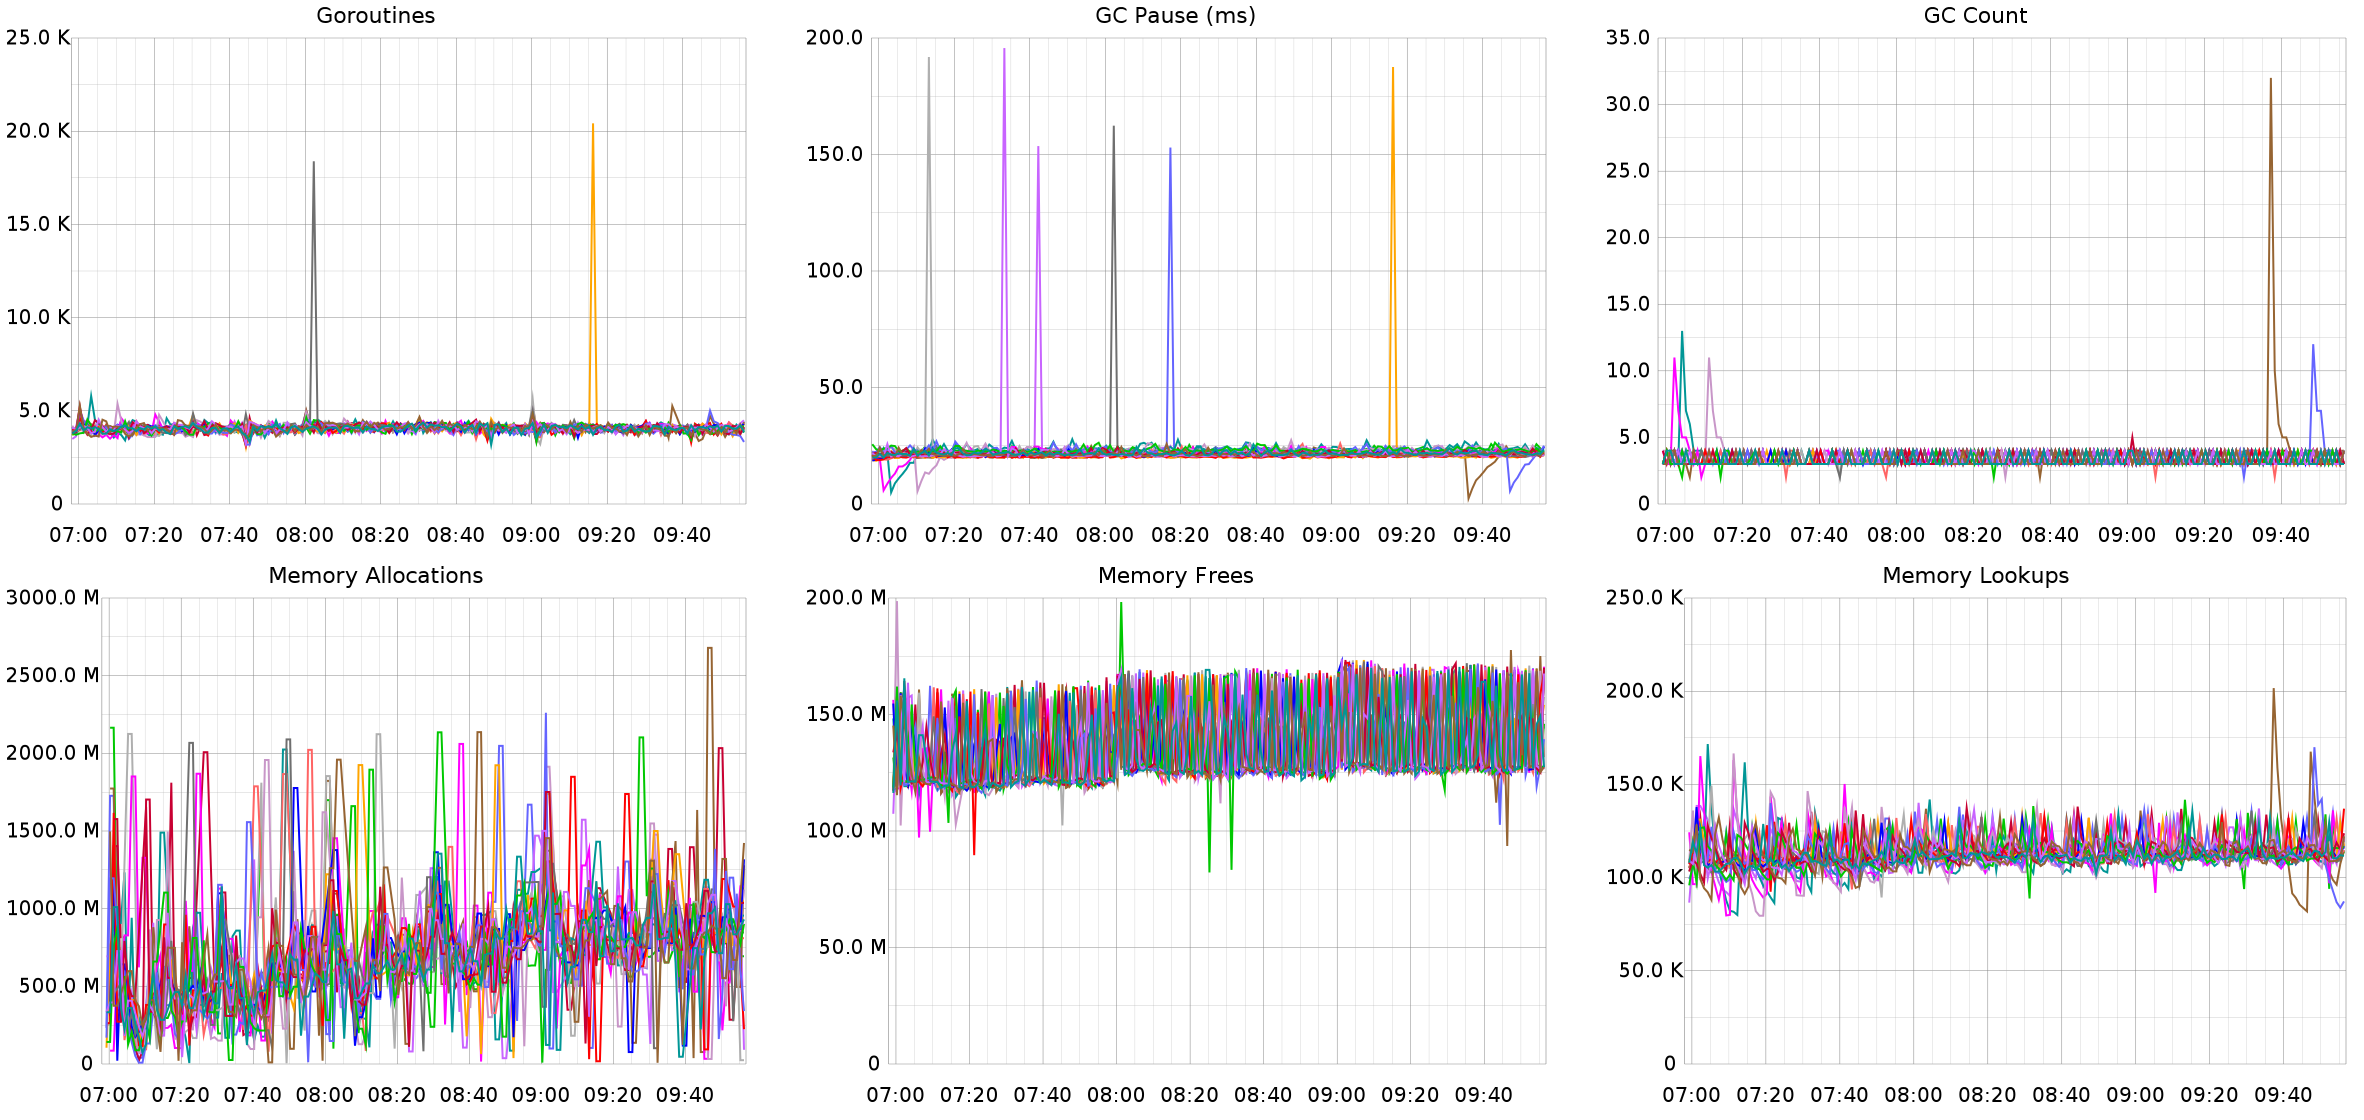Click the tallest brown peak in Memory Allocations chart
This screenshot has width=2364, height=1120.
tap(709, 649)
